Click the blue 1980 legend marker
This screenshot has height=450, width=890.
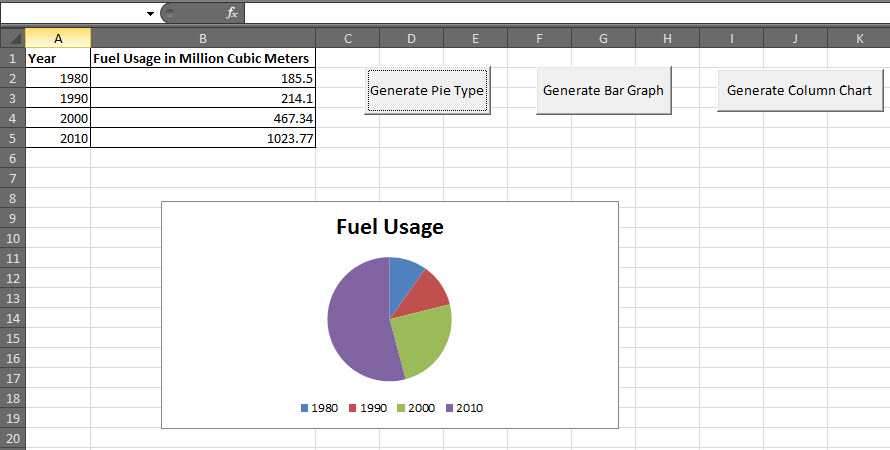pyautogui.click(x=305, y=408)
